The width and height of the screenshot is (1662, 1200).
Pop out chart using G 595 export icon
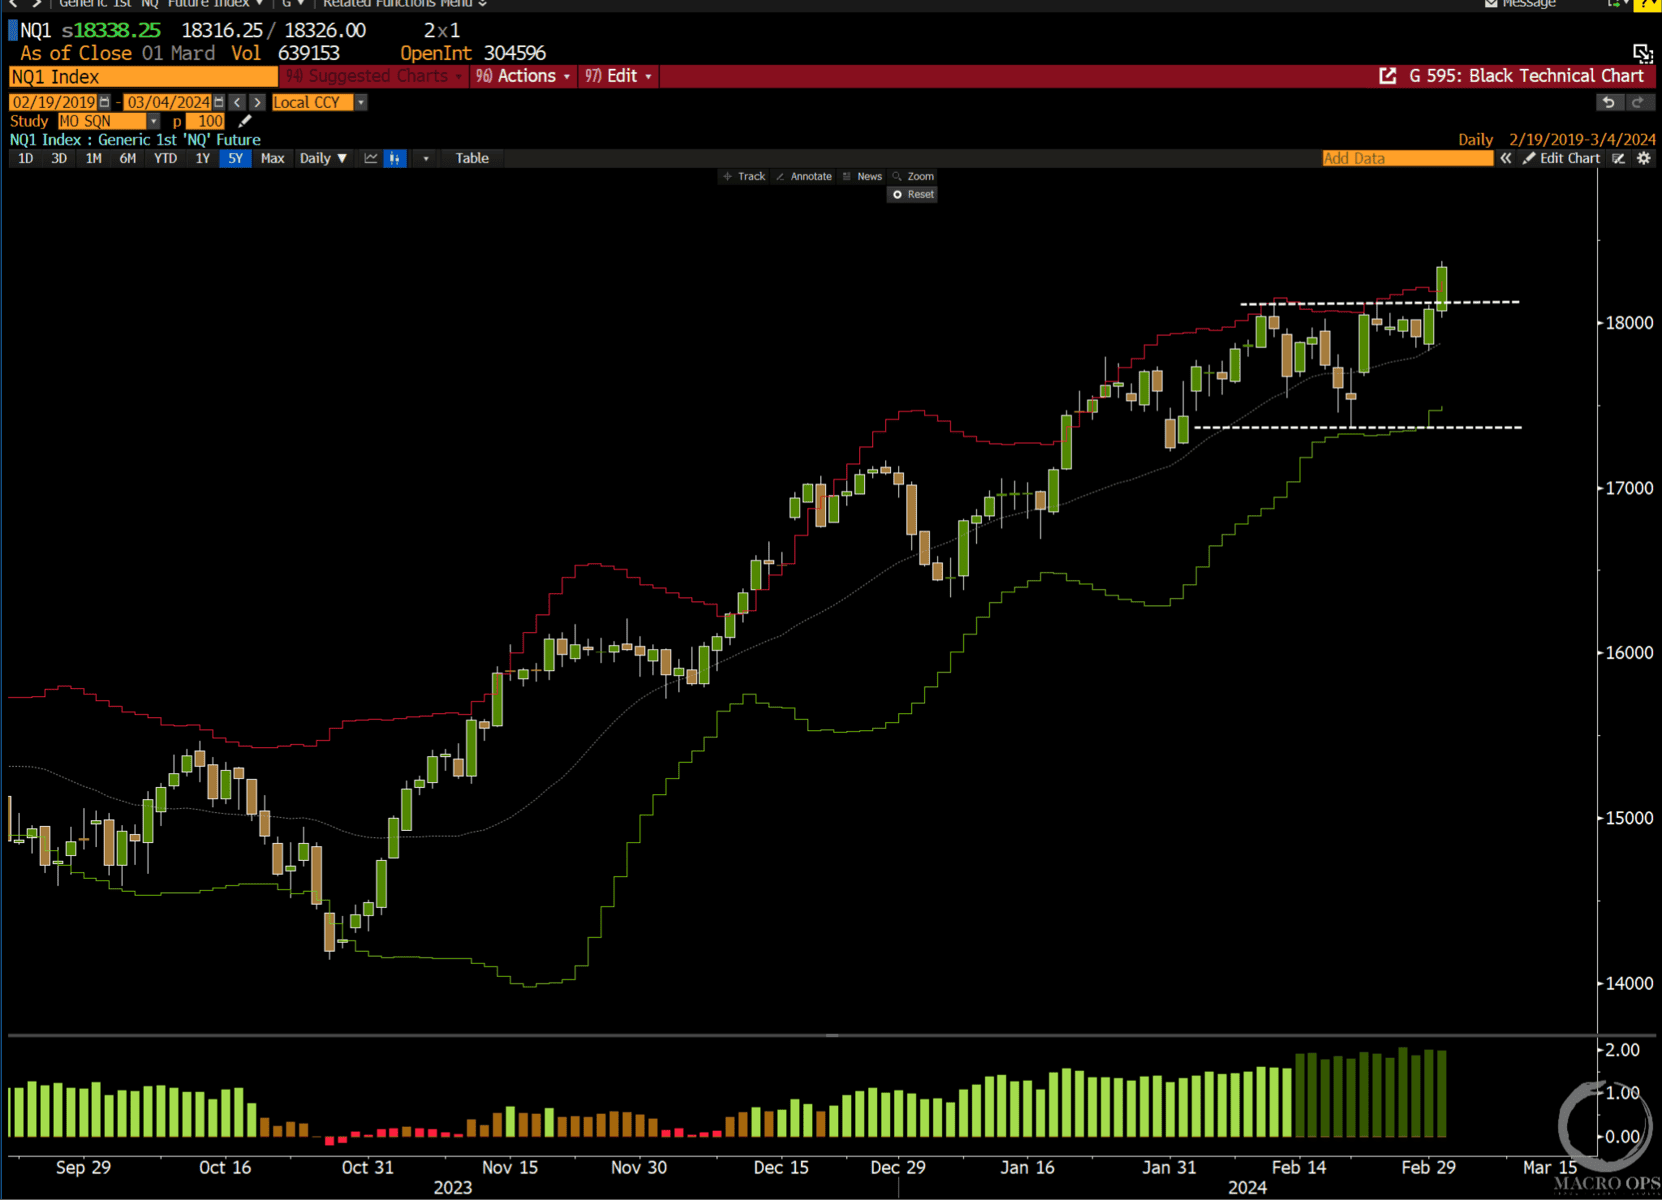tap(1388, 76)
